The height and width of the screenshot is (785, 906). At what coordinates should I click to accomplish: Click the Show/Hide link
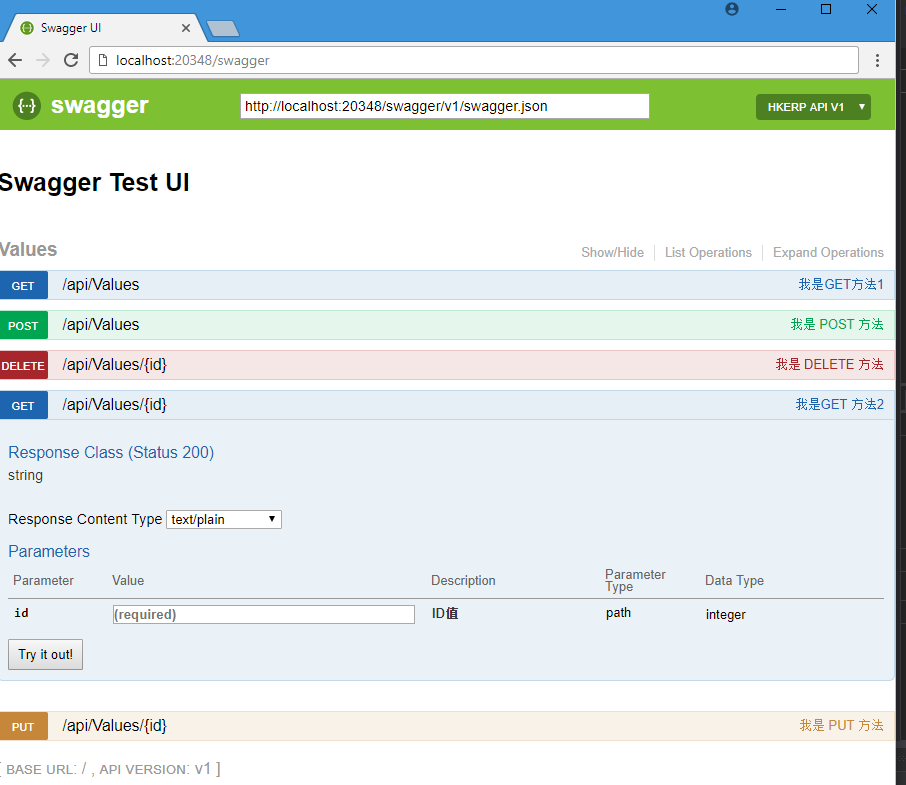(x=612, y=252)
